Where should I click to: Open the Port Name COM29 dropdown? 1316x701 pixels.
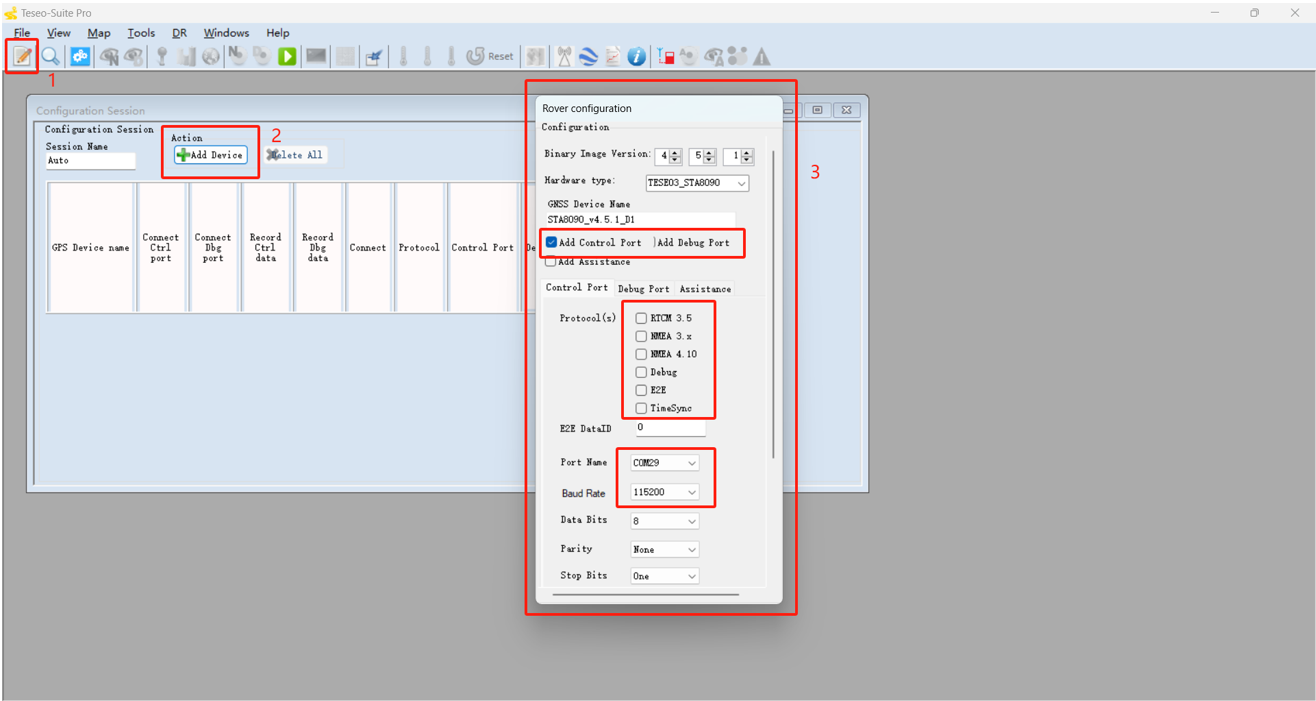(x=664, y=463)
